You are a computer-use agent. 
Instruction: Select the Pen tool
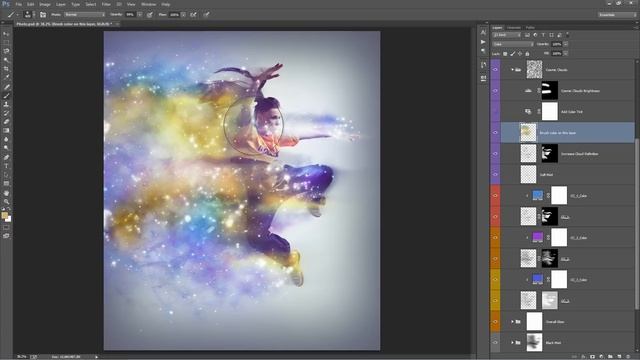point(6,158)
